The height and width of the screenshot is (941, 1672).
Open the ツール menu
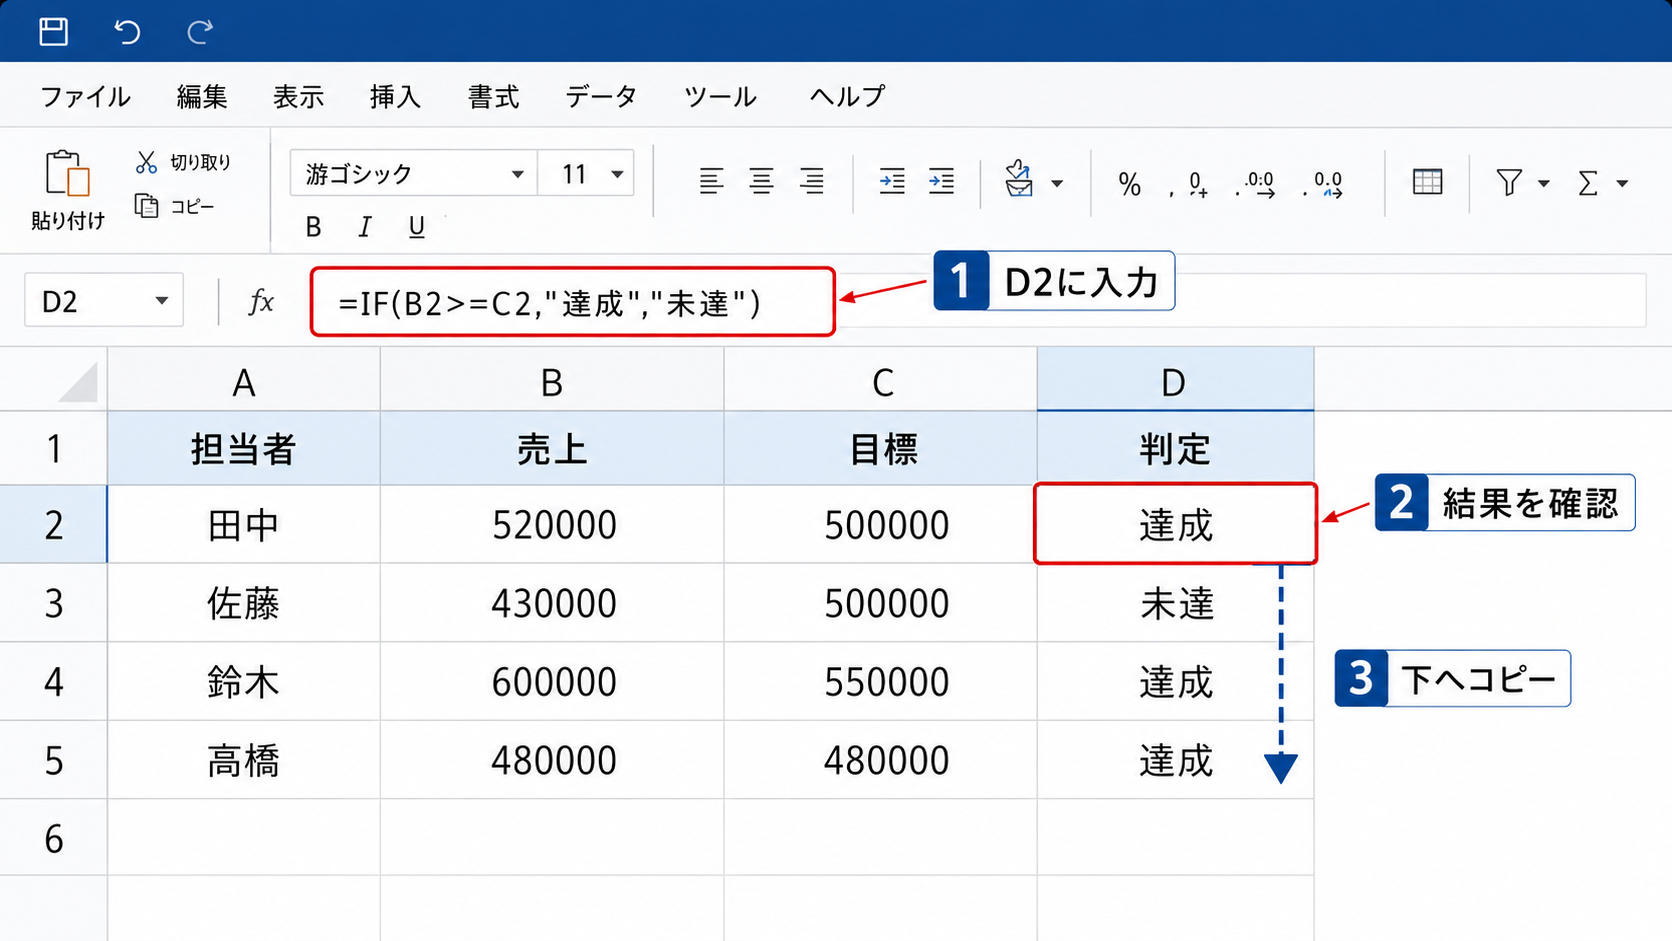point(720,96)
